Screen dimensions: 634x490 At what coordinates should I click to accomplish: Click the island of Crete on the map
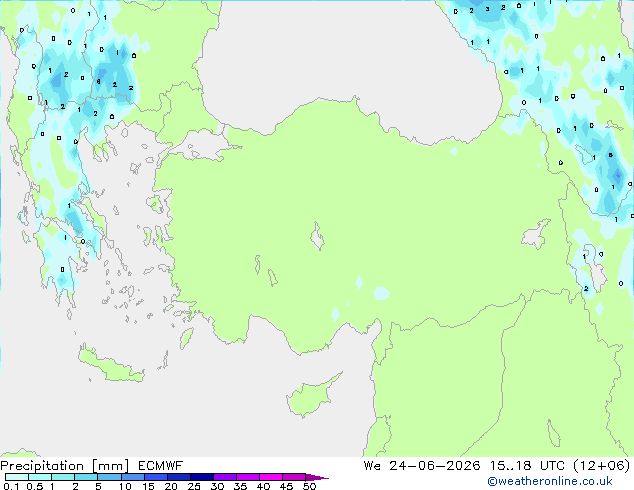pyautogui.click(x=110, y=365)
